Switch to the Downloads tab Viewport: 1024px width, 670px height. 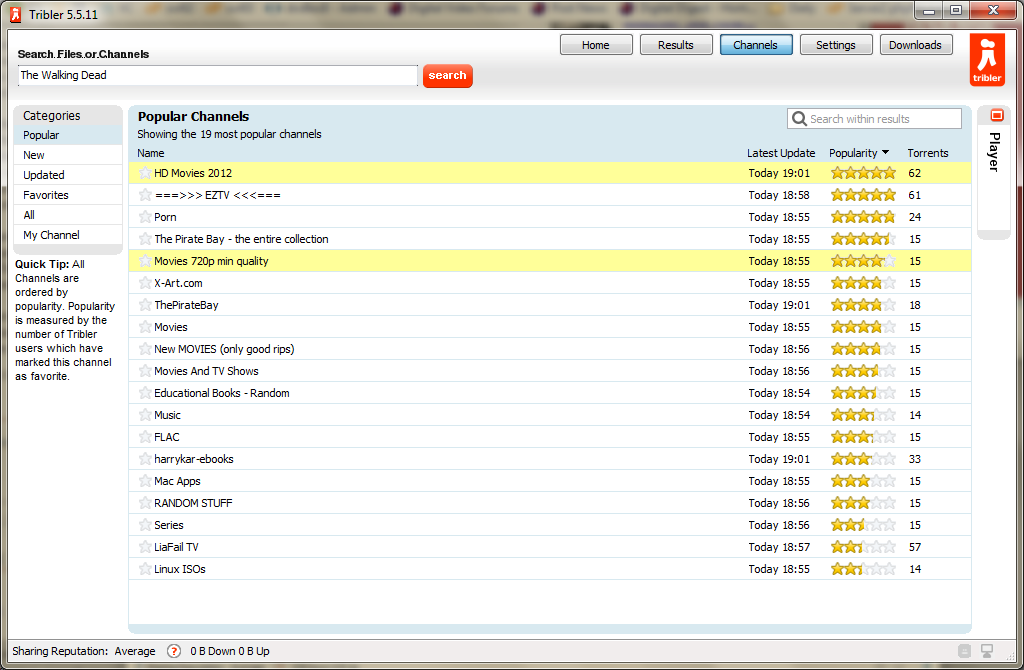coord(915,45)
